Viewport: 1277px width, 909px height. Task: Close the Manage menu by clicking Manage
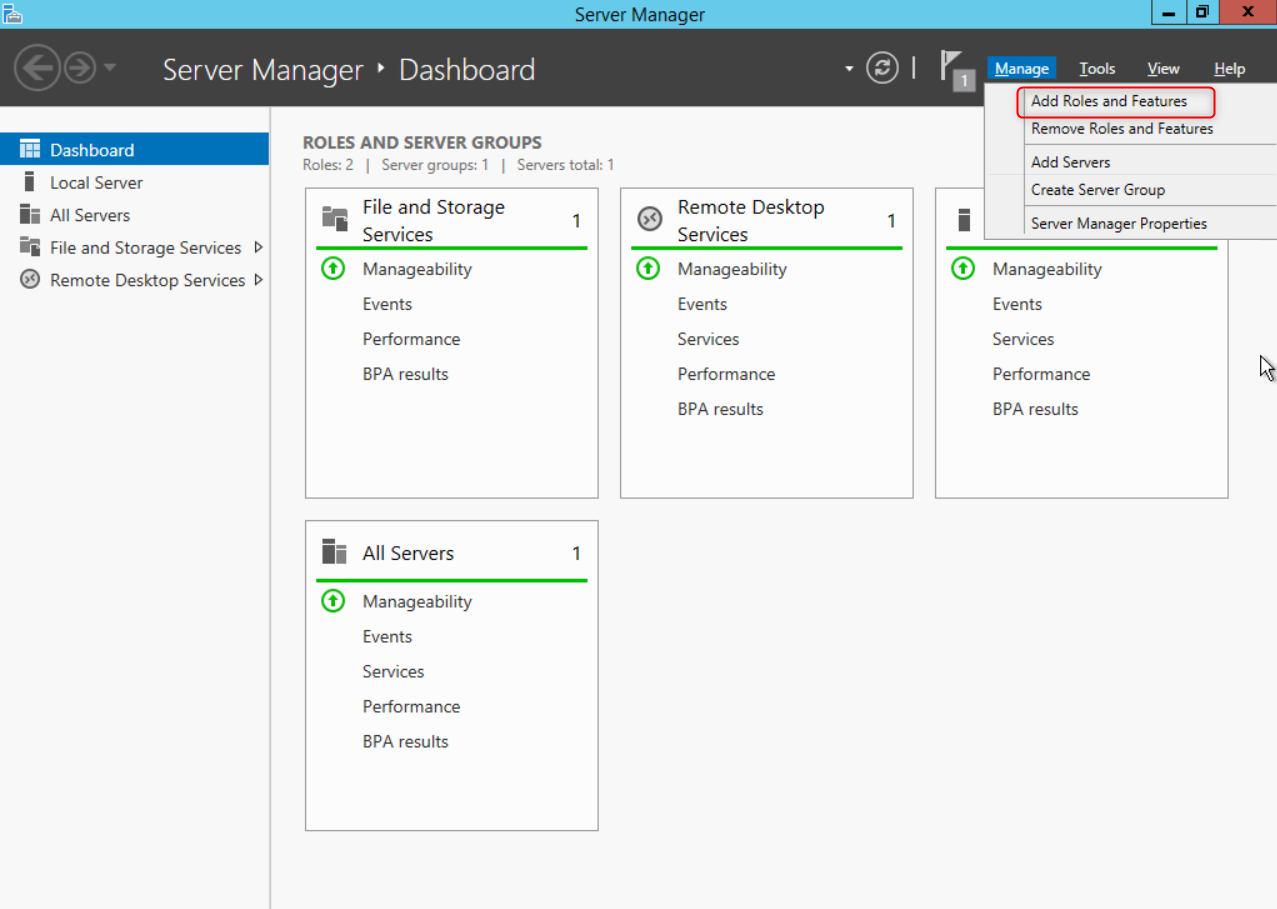[x=1021, y=68]
